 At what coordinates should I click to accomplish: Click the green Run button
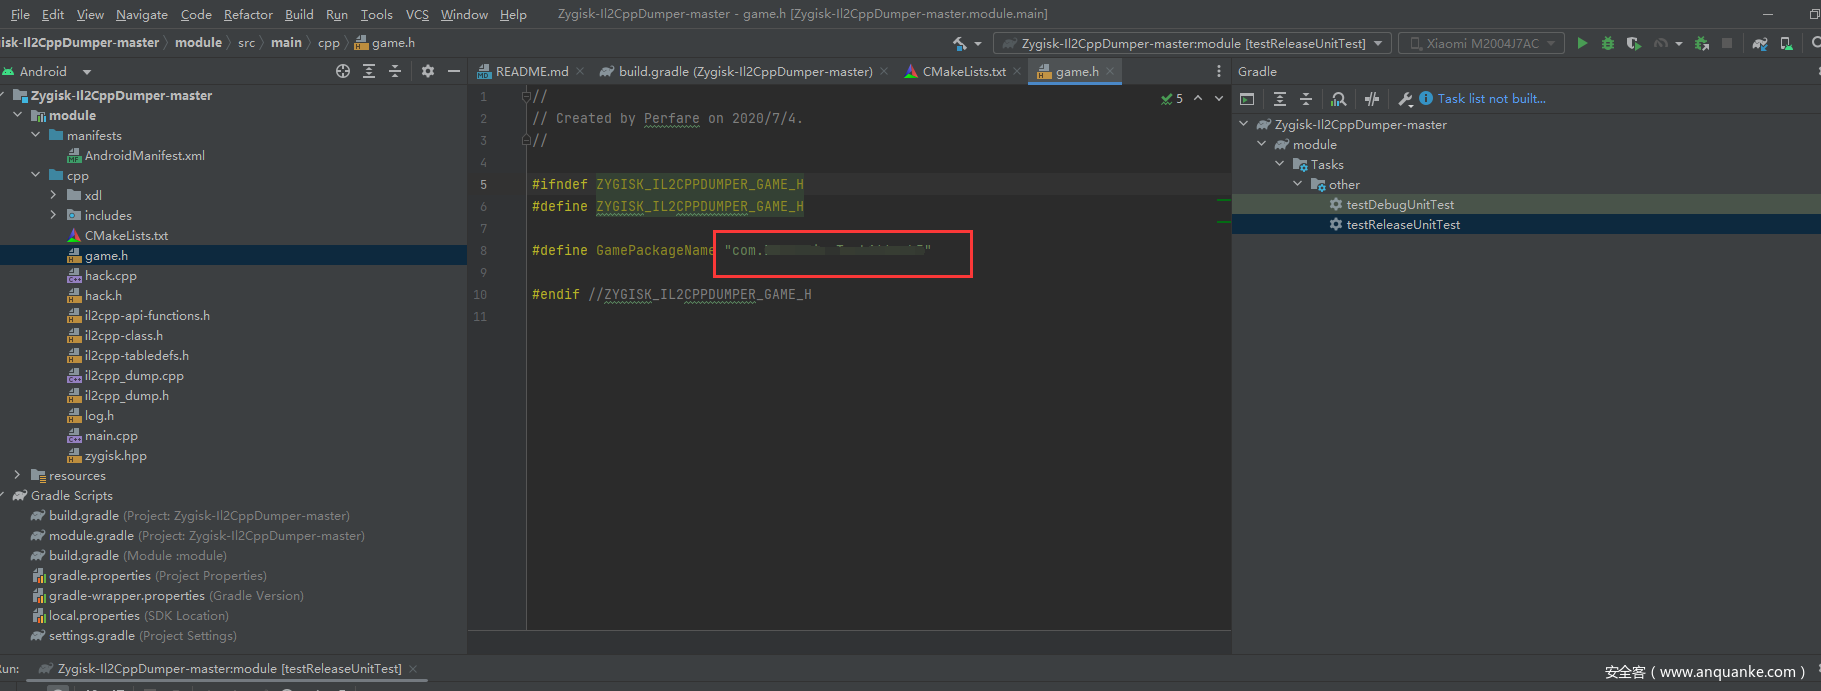click(x=1581, y=43)
